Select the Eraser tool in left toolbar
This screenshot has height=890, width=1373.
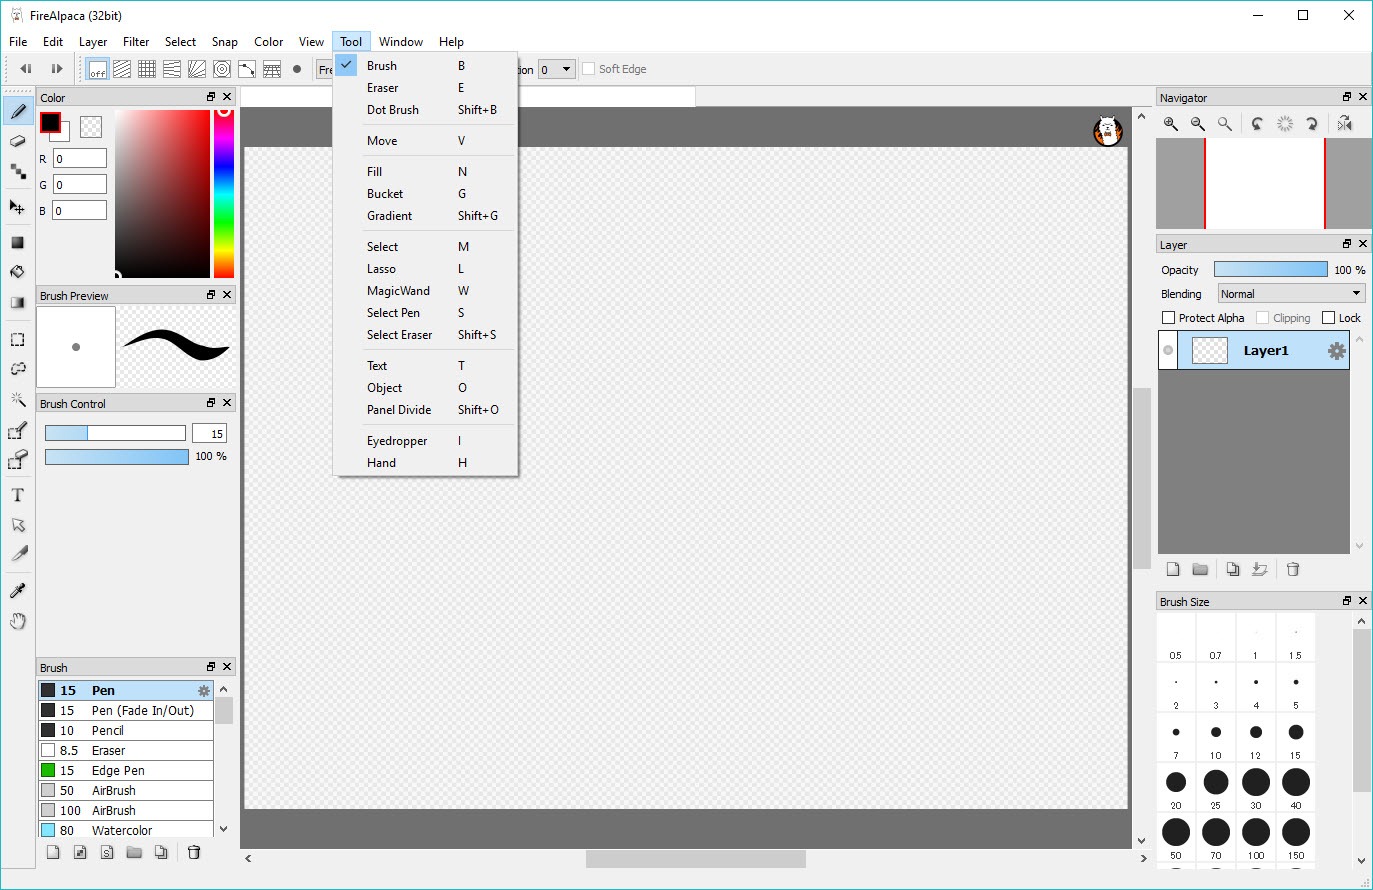click(x=17, y=142)
